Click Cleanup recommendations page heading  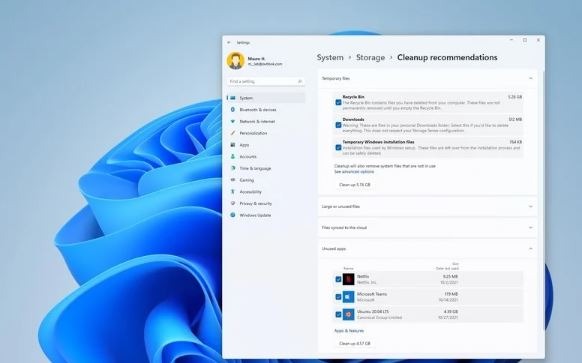[x=447, y=58]
